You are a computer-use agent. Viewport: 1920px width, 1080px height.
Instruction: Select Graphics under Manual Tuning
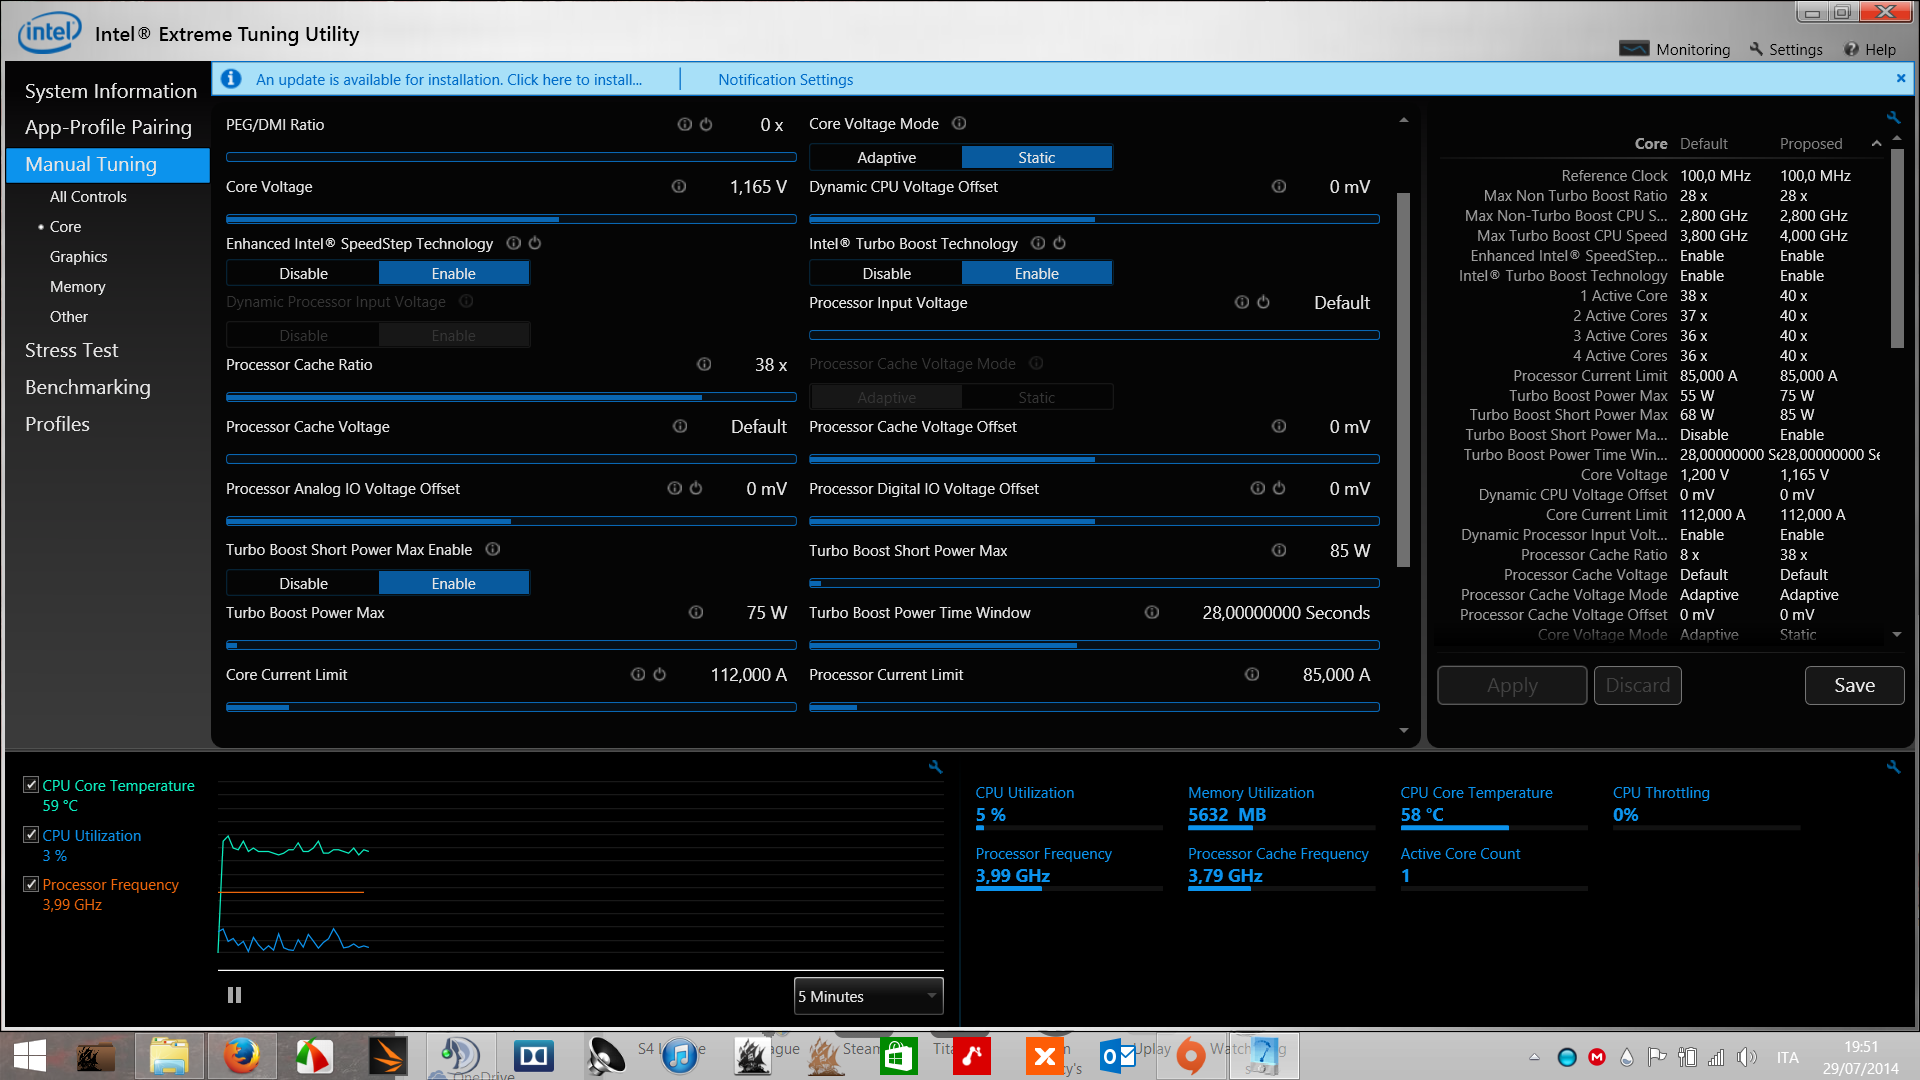[x=78, y=257]
